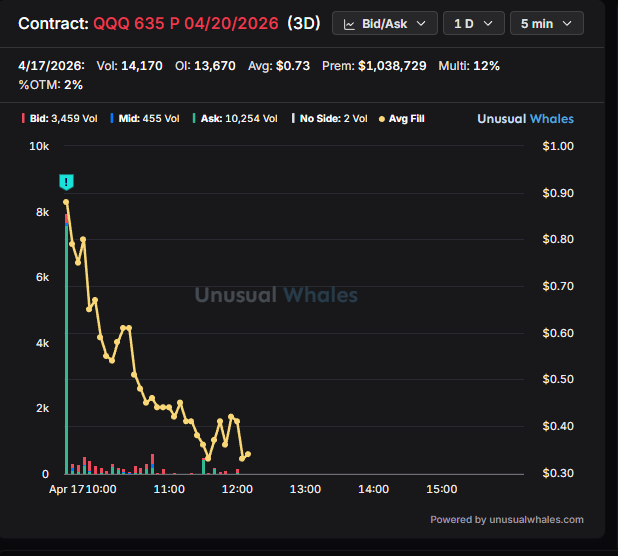Click the $1.00 price axis label
This screenshot has width=618, height=556.
558,146
